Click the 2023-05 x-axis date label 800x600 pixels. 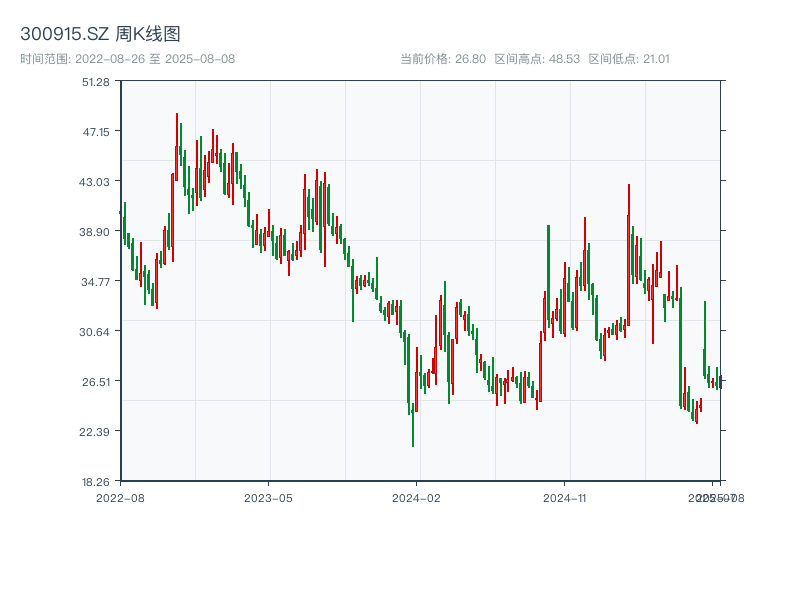268,497
